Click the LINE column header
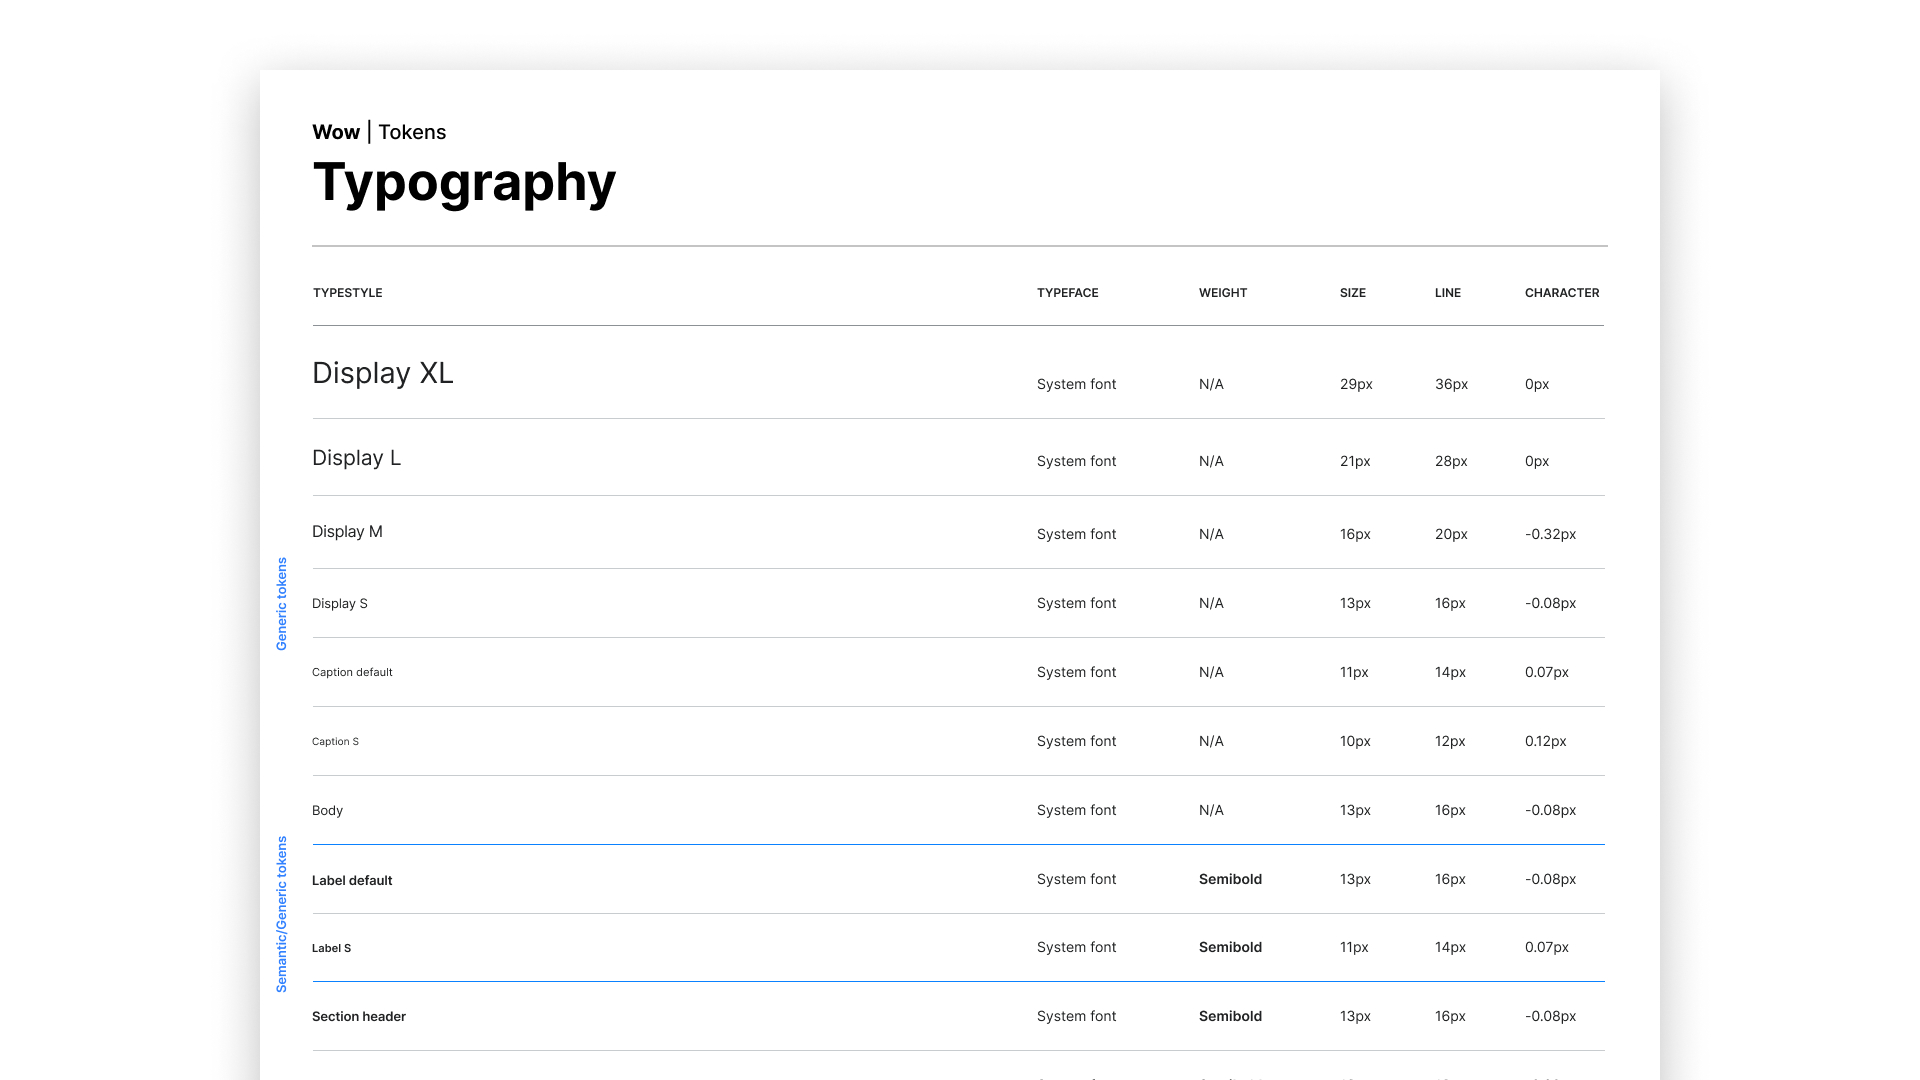 click(1447, 293)
